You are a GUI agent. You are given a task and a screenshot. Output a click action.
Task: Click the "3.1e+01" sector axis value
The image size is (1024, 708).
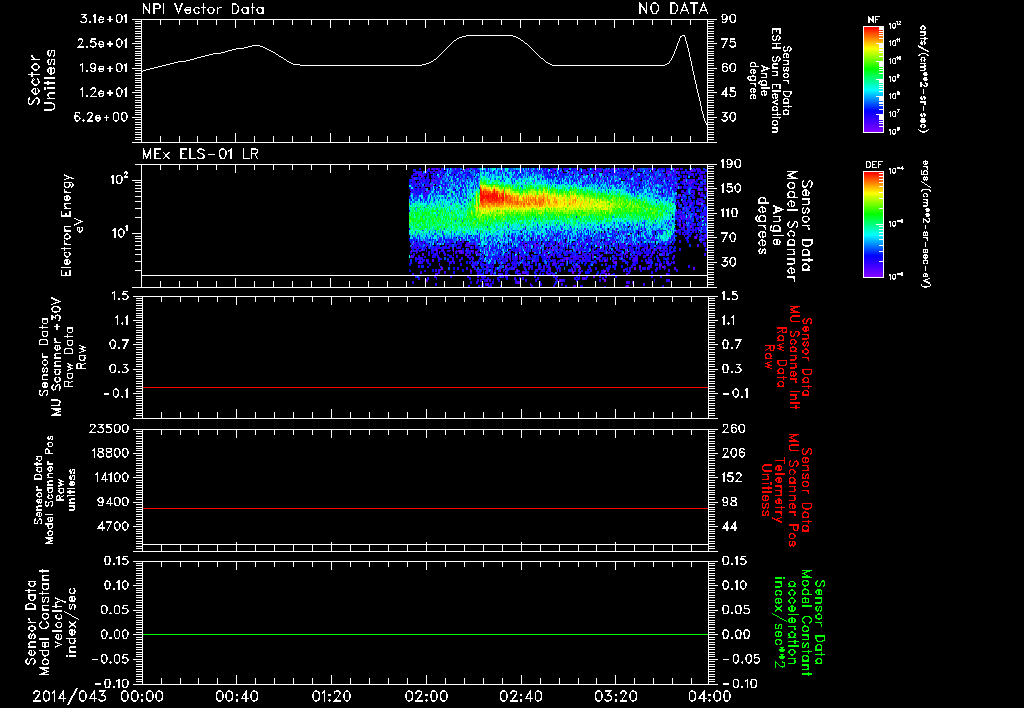[104, 19]
